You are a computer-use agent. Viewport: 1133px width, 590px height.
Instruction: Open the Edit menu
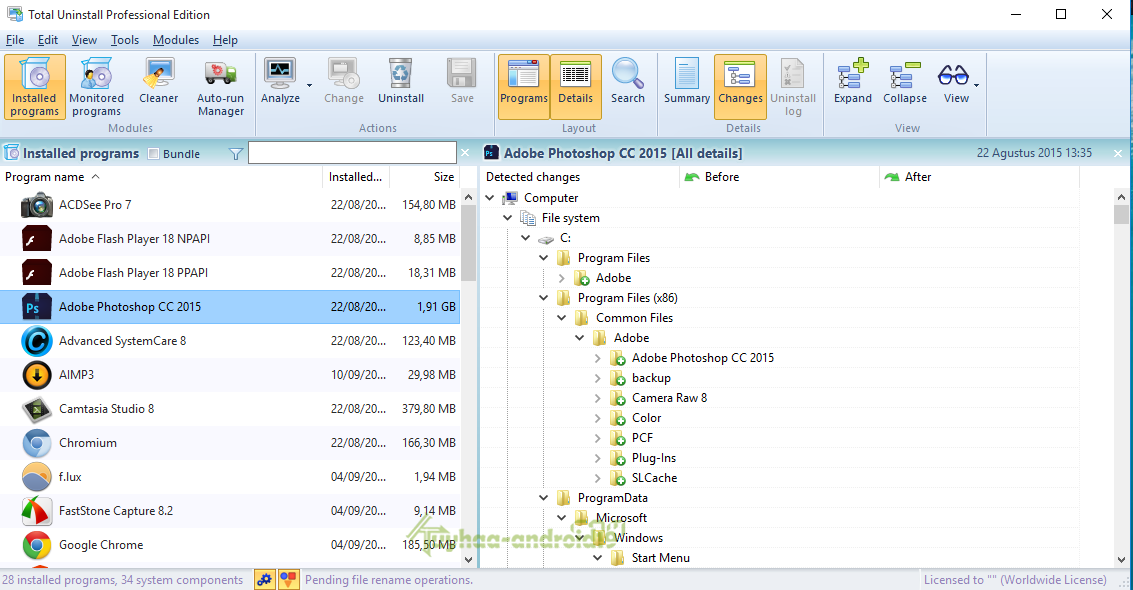point(48,40)
